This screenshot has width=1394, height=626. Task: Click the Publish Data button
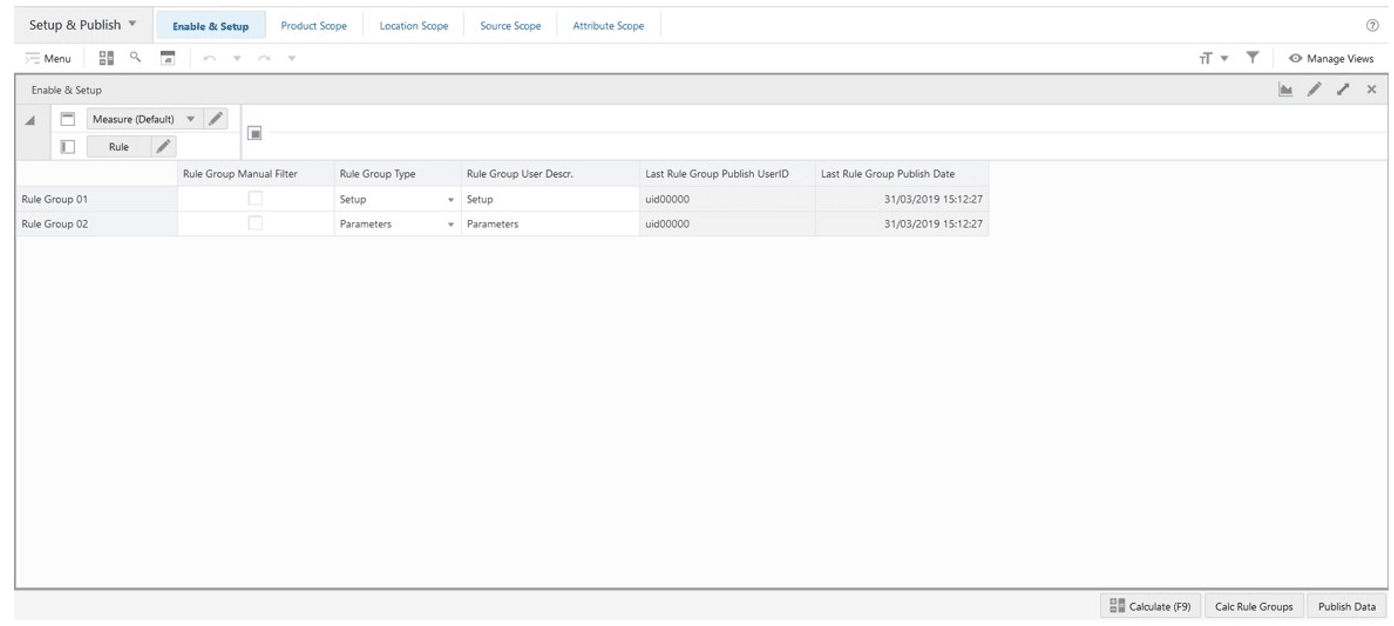(1346, 606)
